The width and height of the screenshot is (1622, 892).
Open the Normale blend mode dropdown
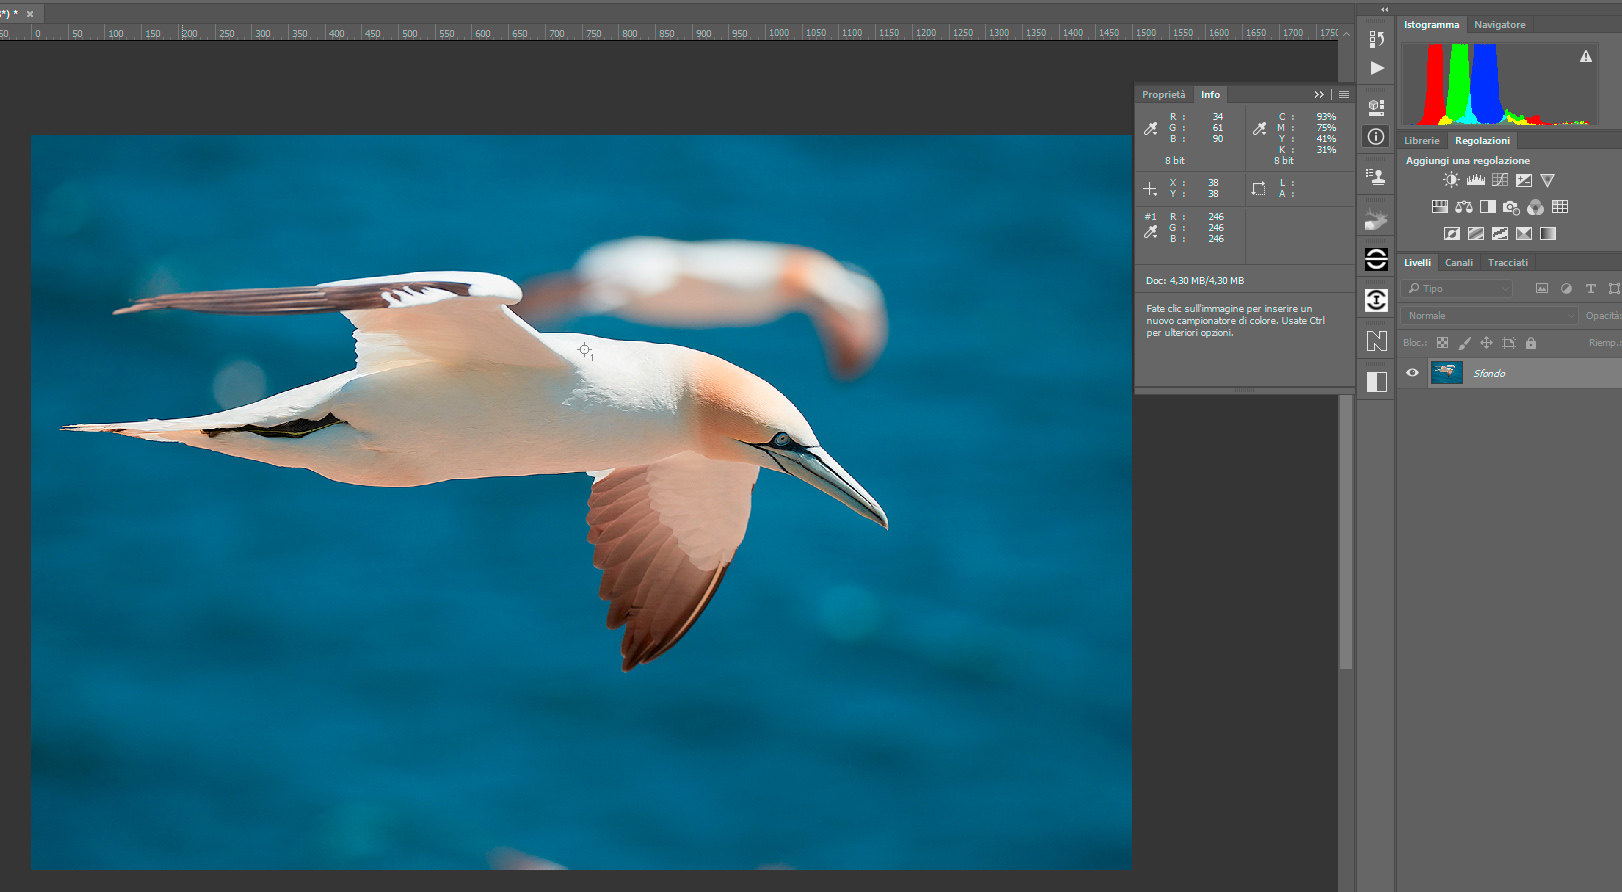[x=1490, y=316]
